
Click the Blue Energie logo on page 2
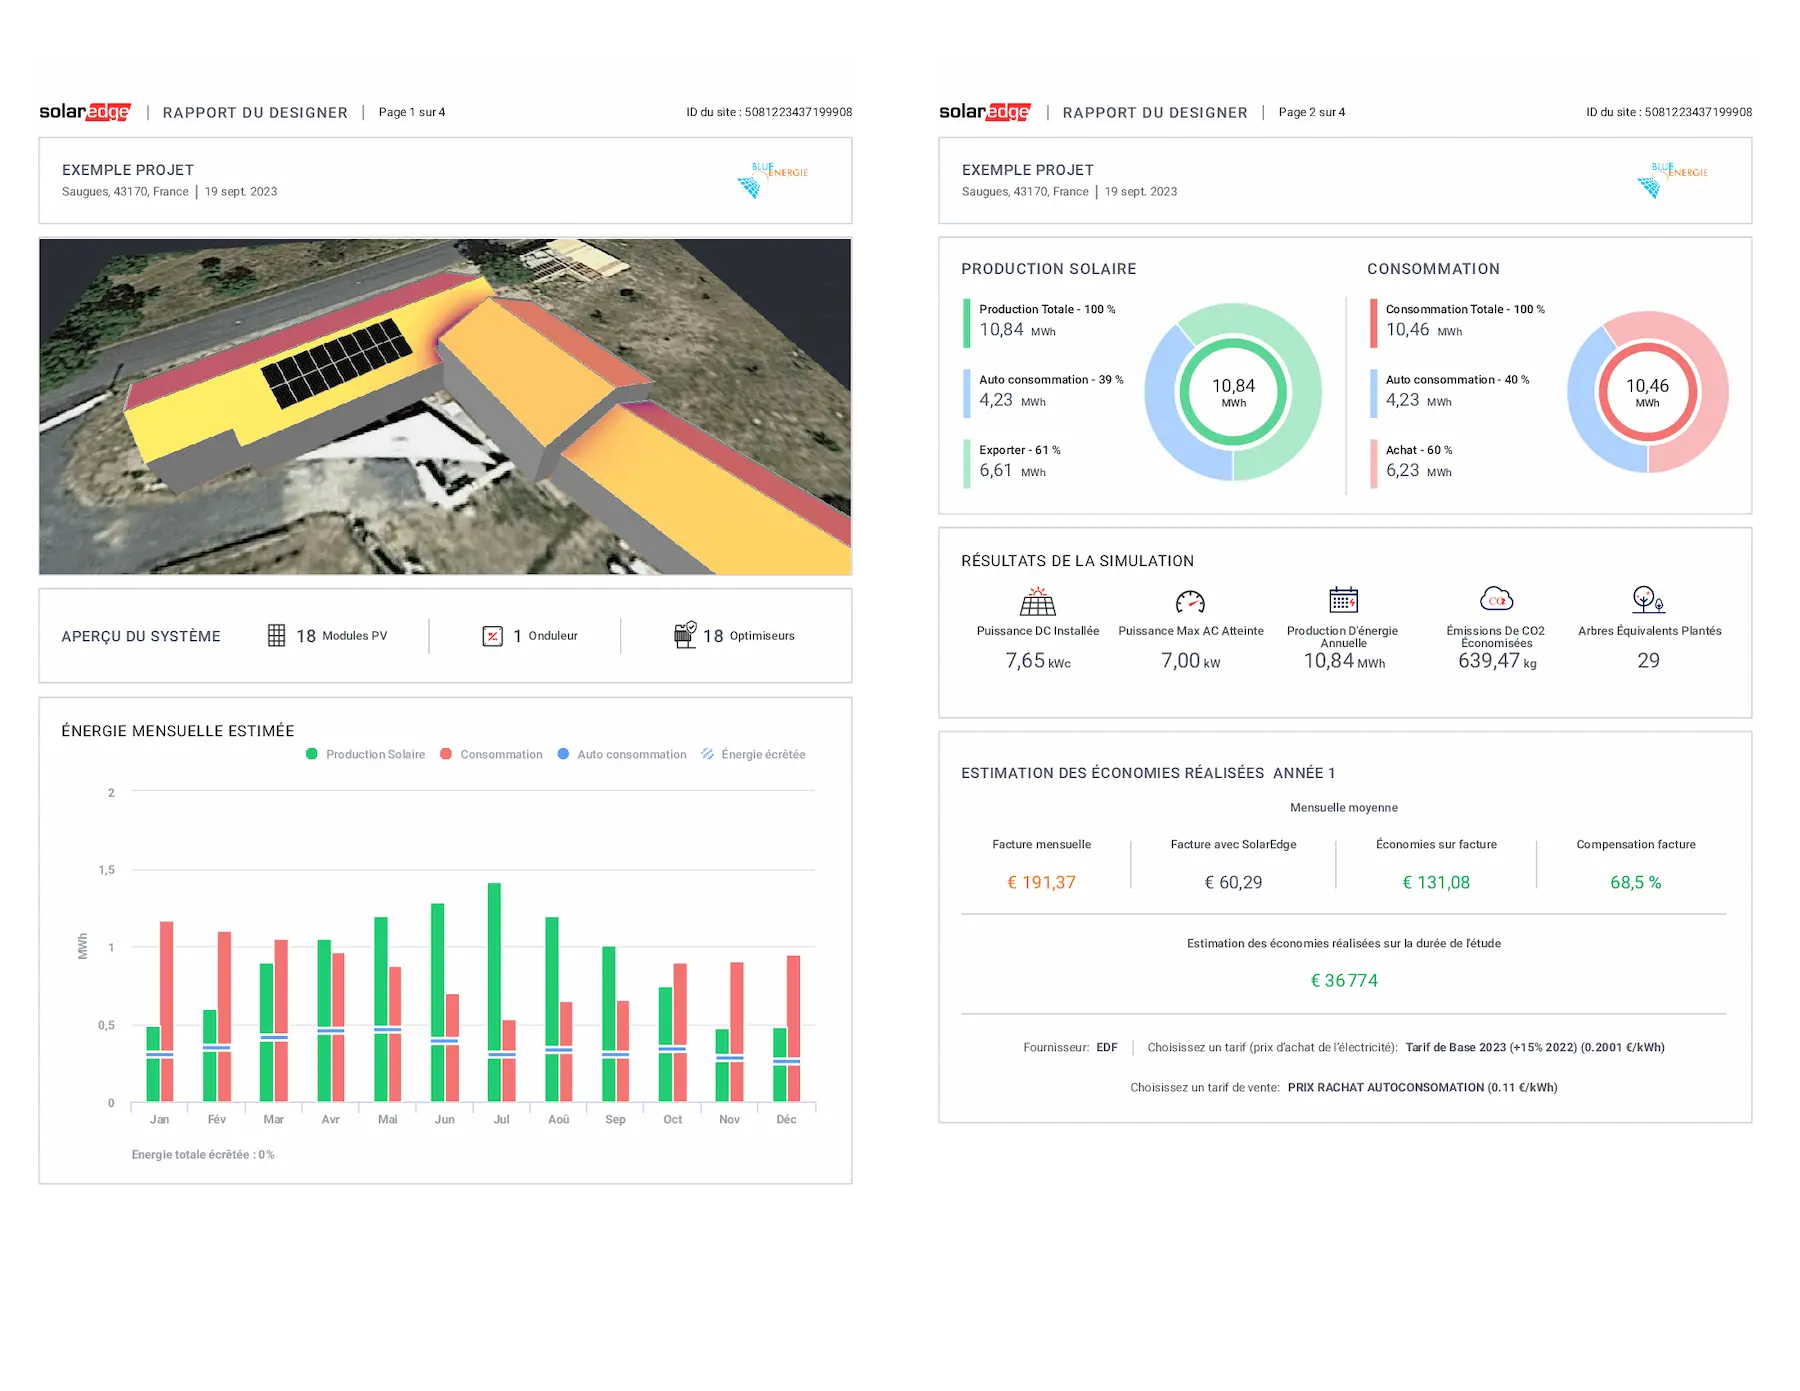coord(1672,179)
